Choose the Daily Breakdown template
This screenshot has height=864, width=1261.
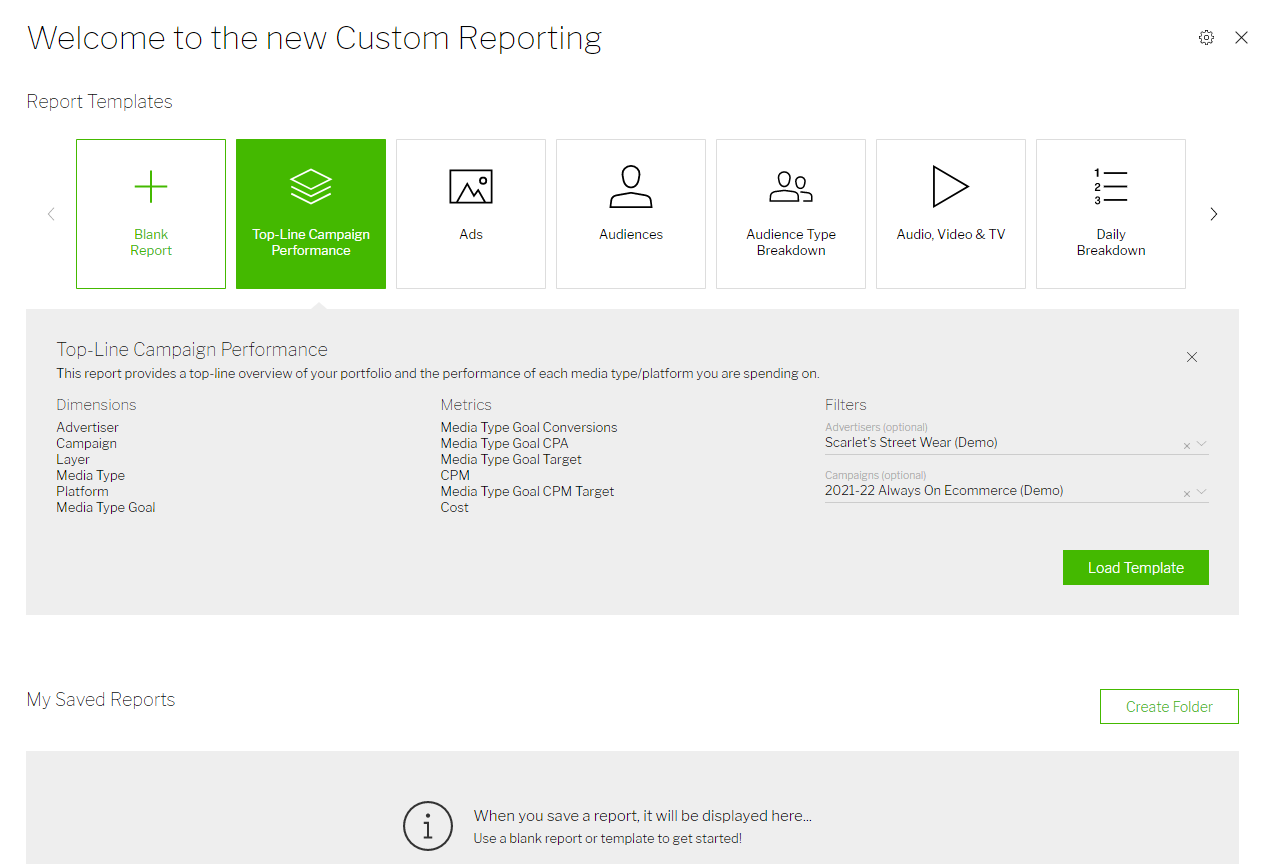coord(1111,214)
